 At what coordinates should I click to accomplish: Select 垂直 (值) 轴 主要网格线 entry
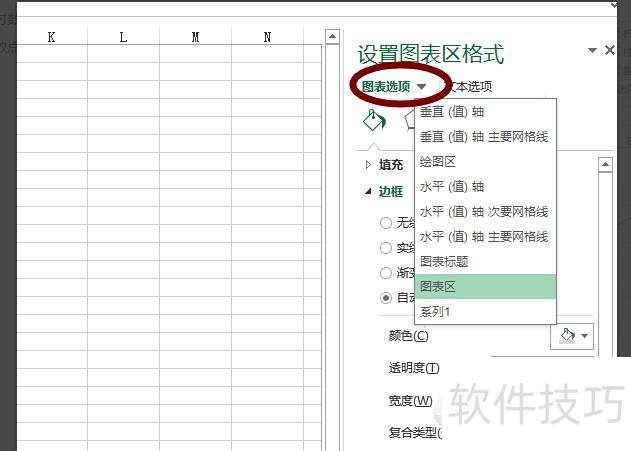click(x=485, y=137)
